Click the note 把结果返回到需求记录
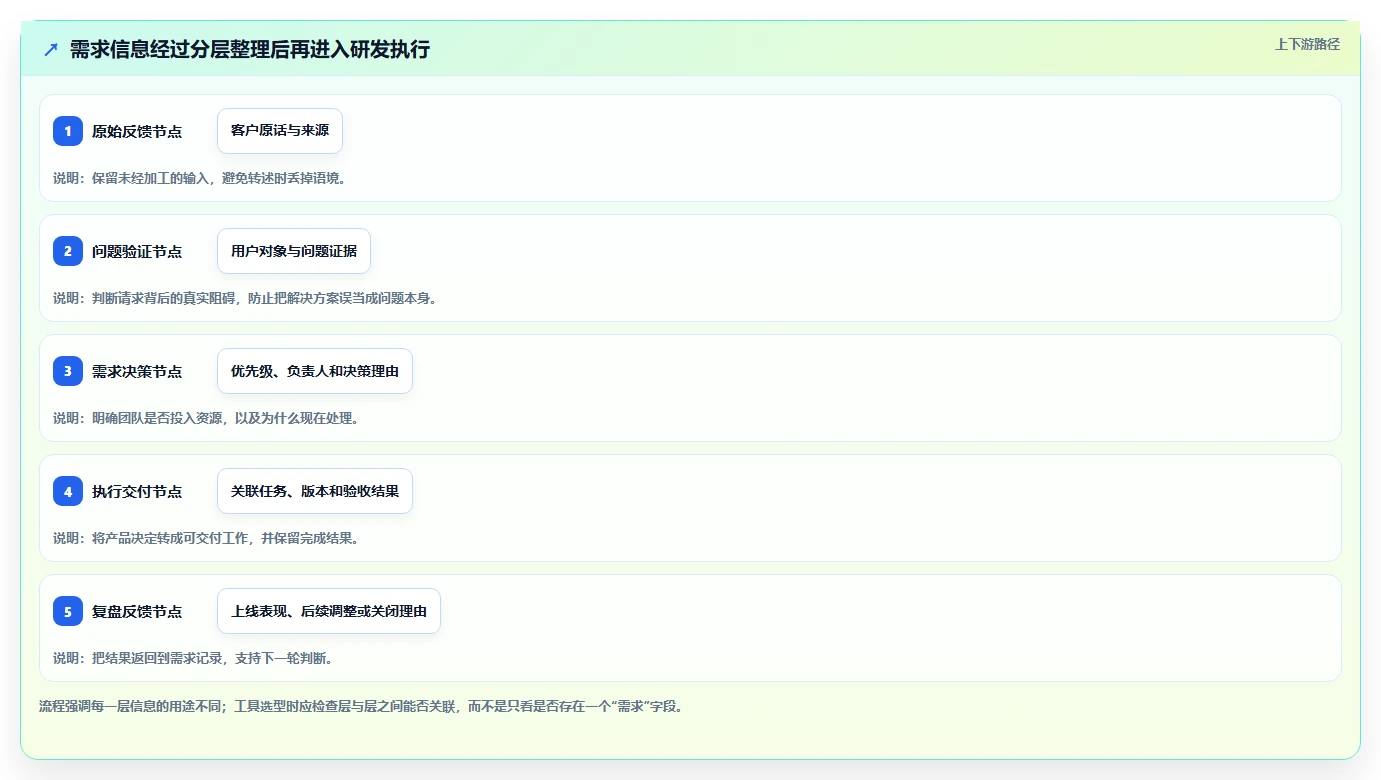 157,658
